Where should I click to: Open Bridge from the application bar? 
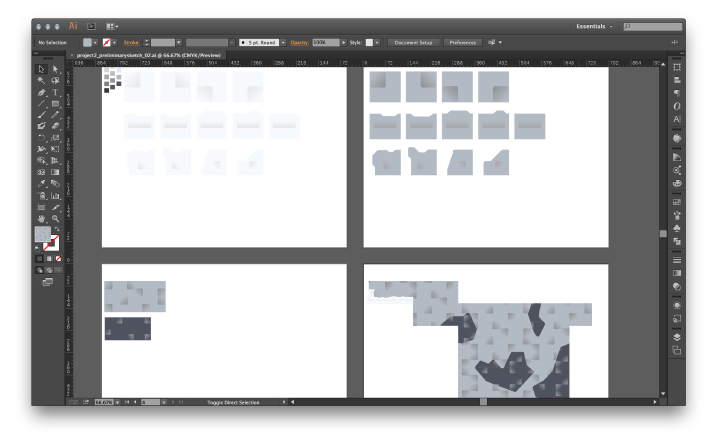coord(91,26)
